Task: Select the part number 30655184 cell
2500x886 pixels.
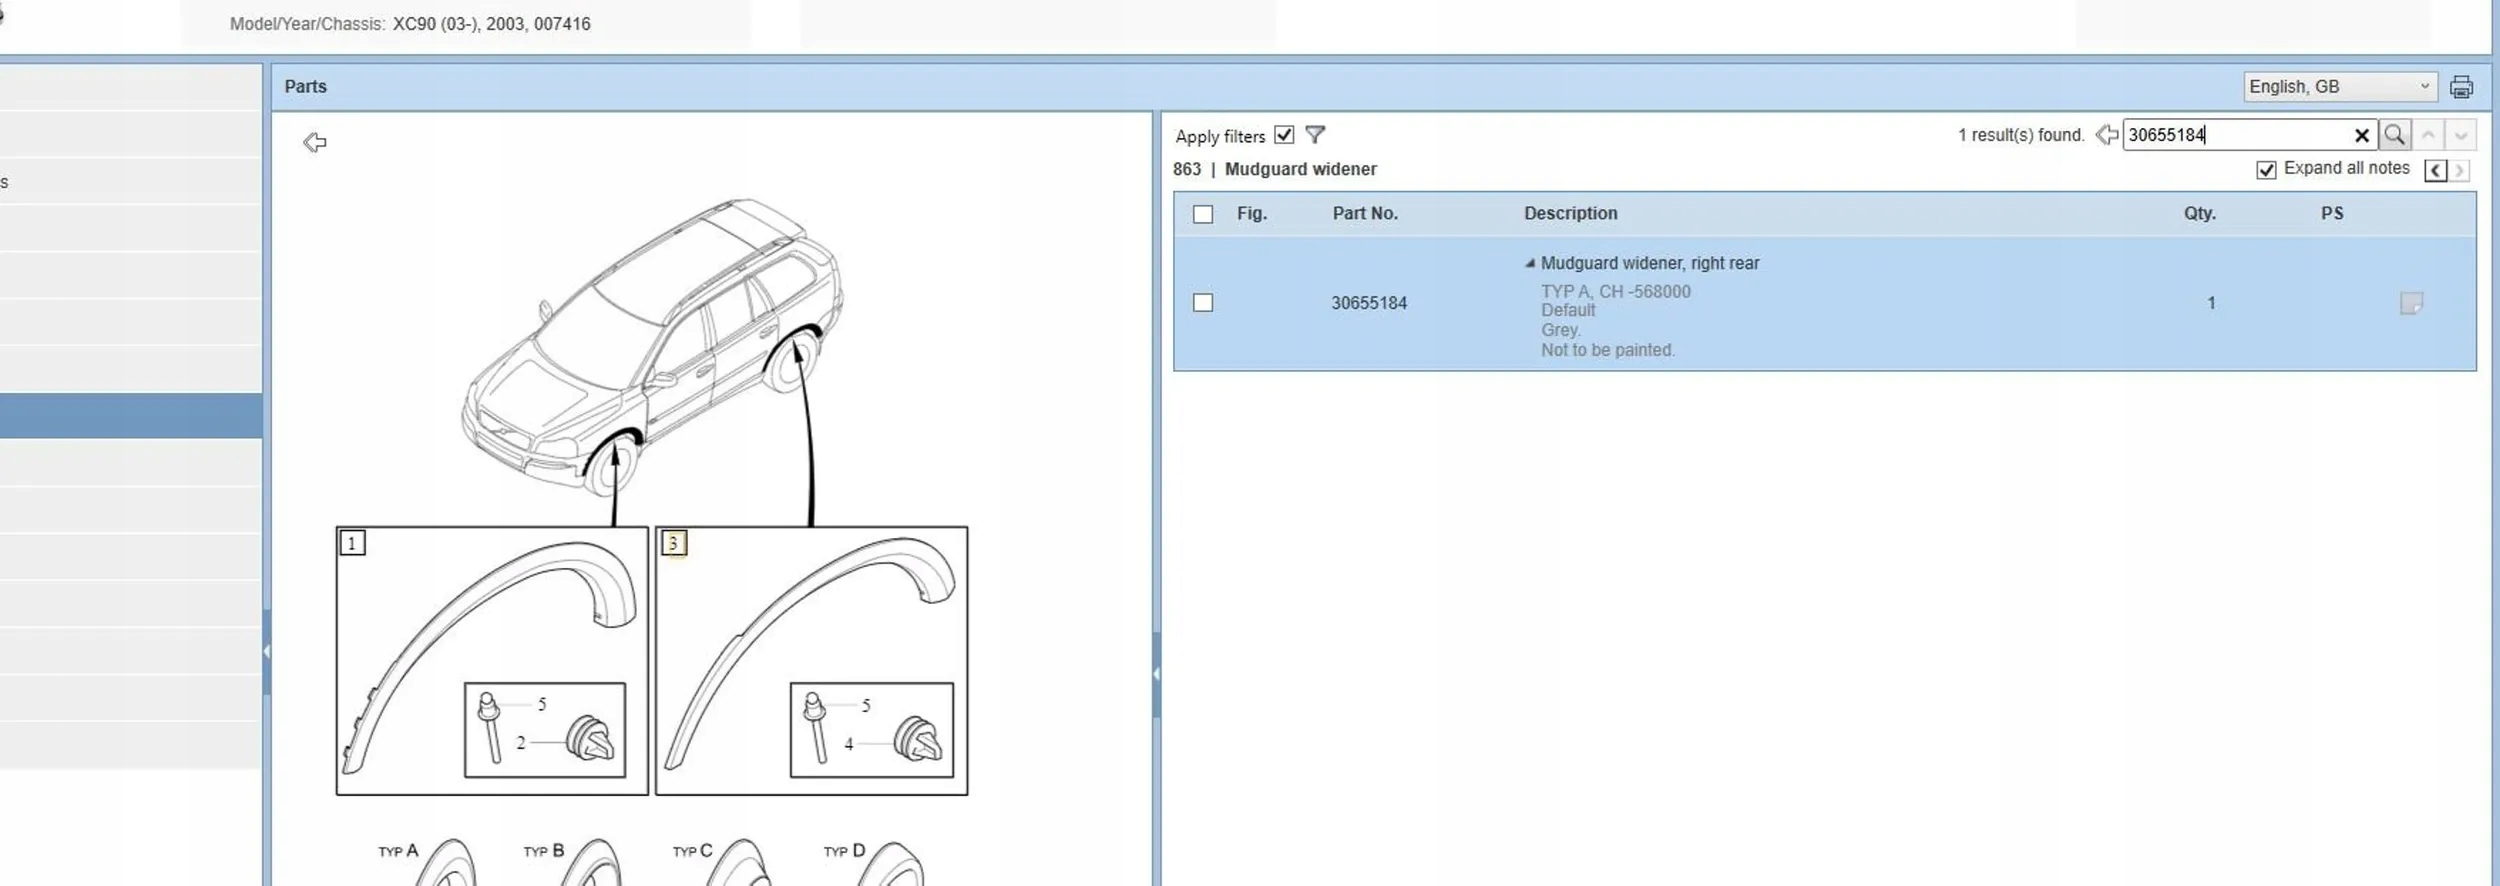Action: (x=1369, y=303)
